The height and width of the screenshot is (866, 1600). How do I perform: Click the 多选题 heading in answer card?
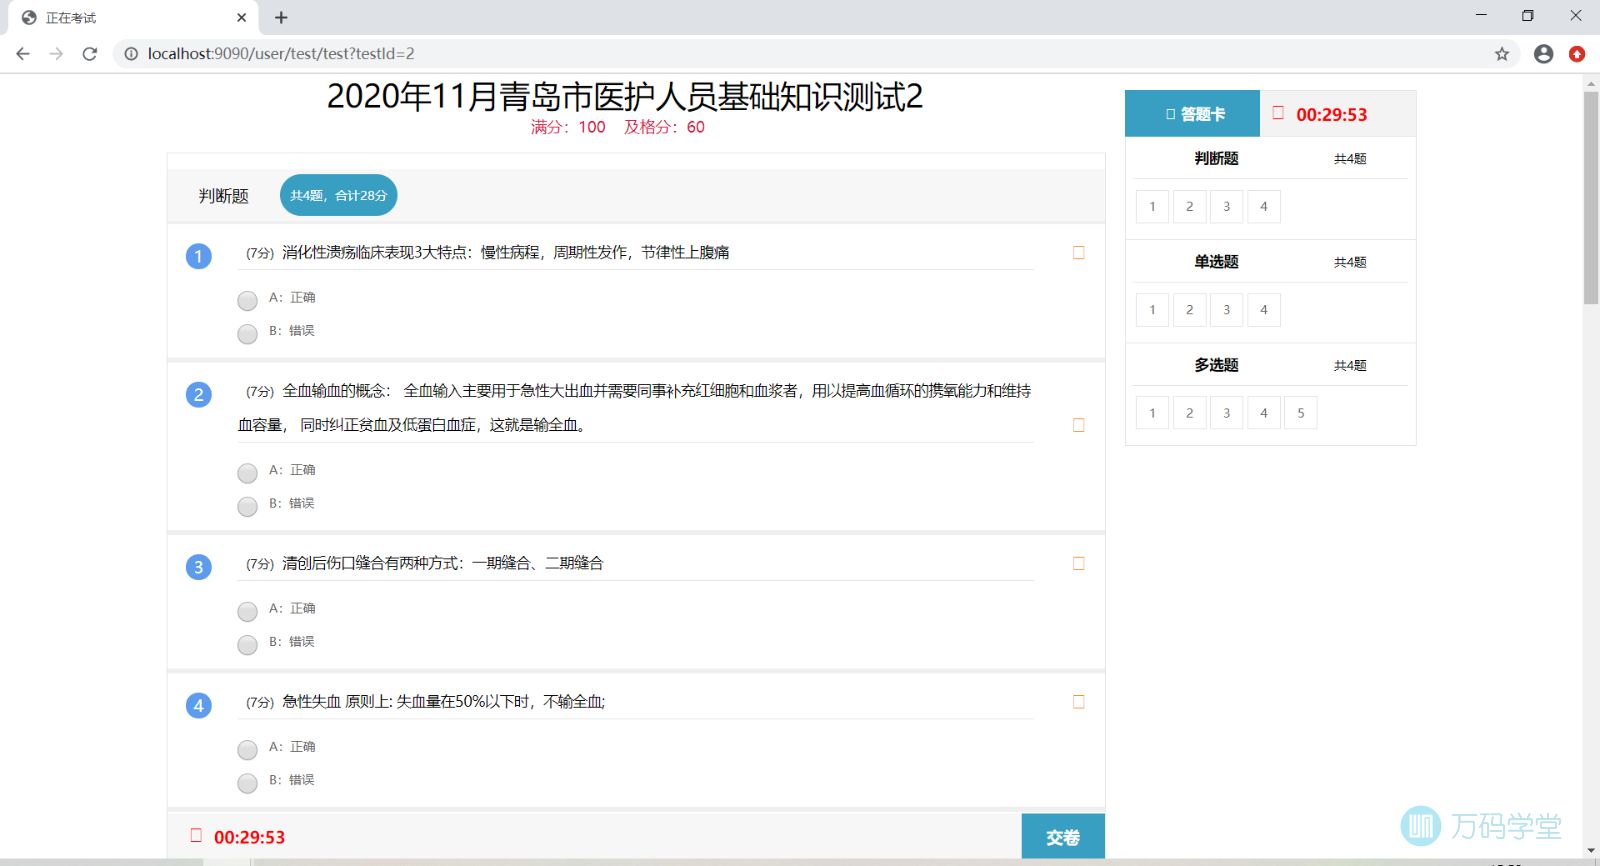1216,365
